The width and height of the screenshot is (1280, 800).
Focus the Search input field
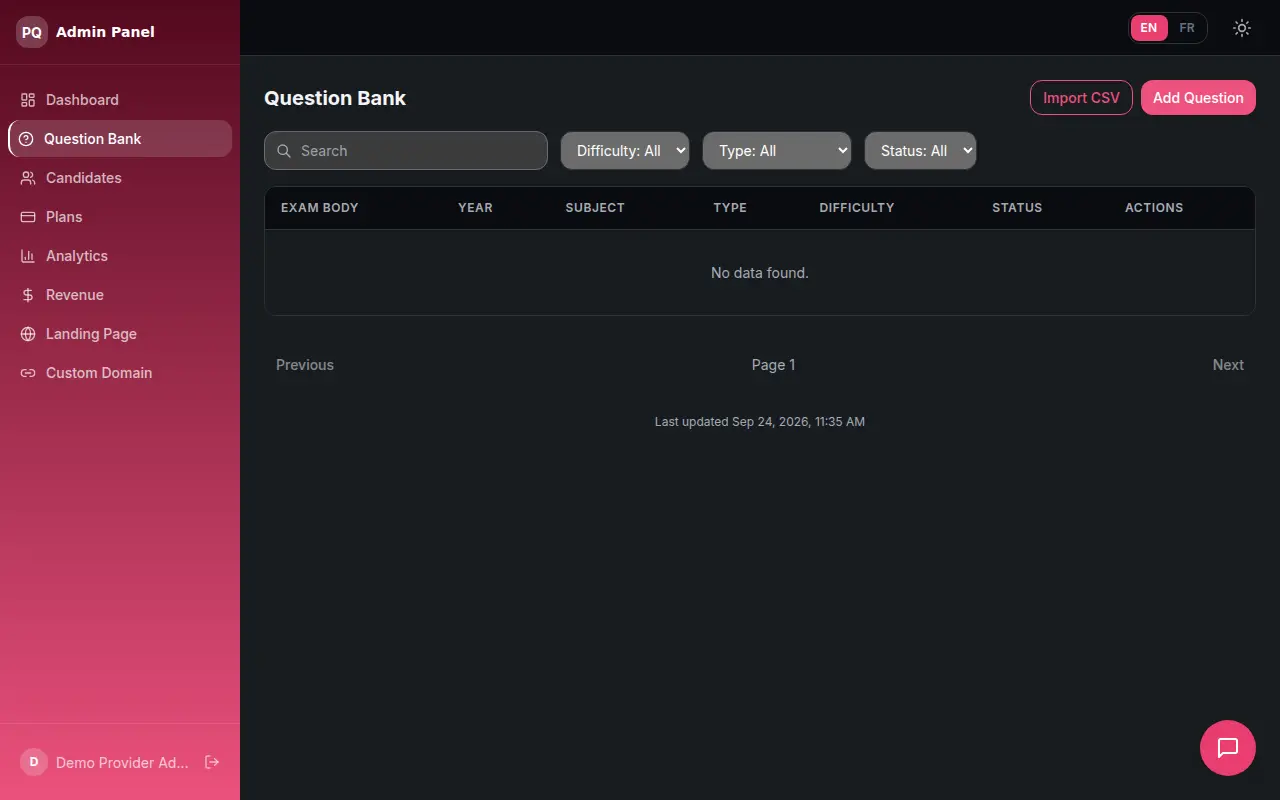tap(406, 151)
